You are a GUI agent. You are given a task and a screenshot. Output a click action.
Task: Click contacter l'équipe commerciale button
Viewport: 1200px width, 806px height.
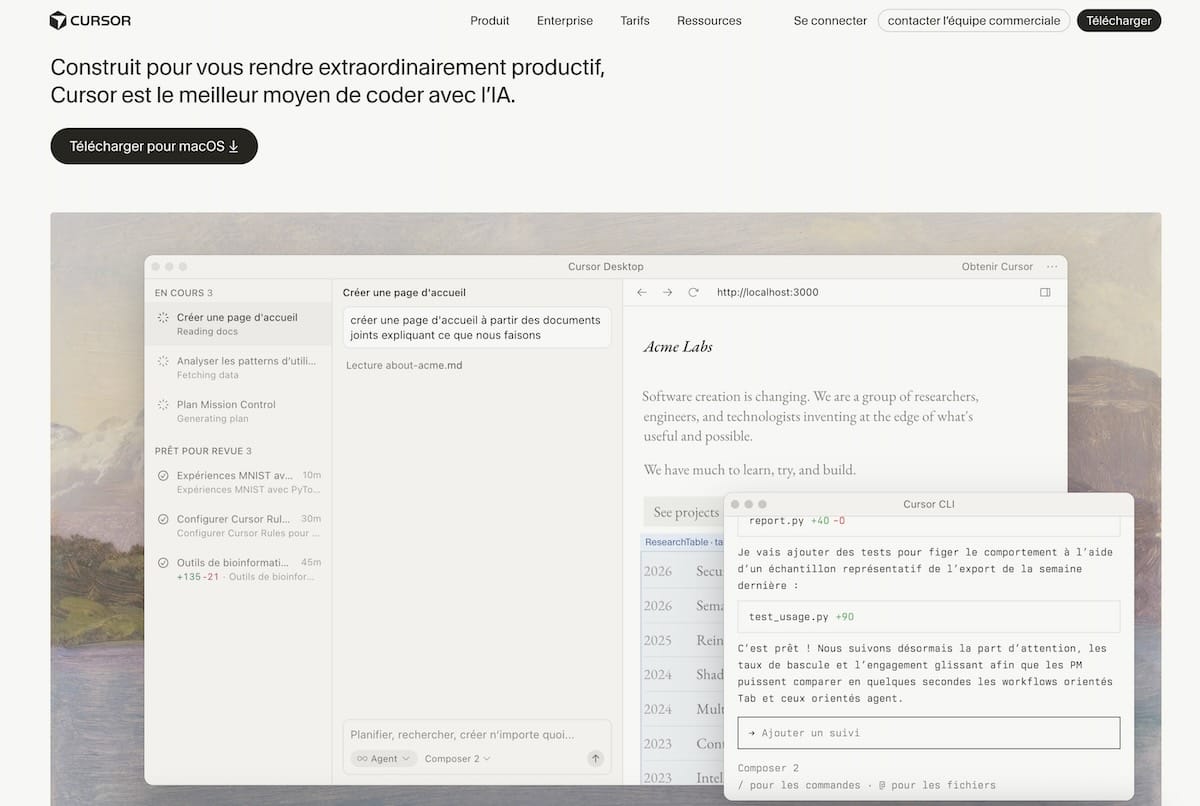(x=974, y=20)
